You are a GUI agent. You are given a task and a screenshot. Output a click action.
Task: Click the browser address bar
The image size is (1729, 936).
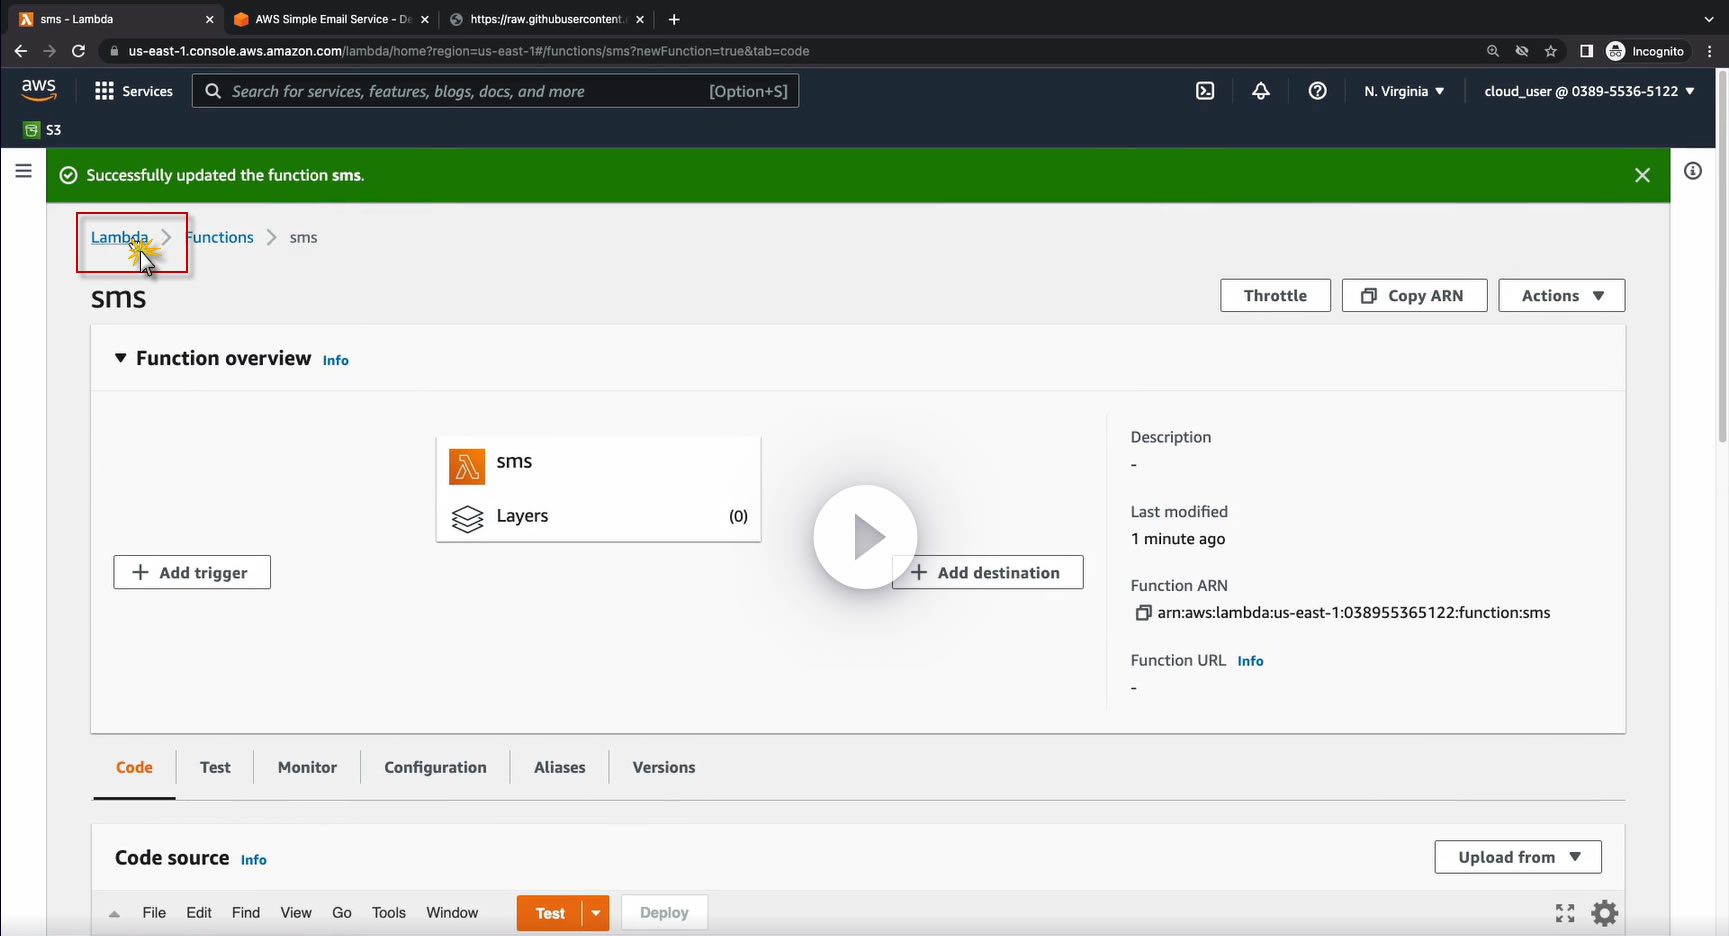(790, 51)
